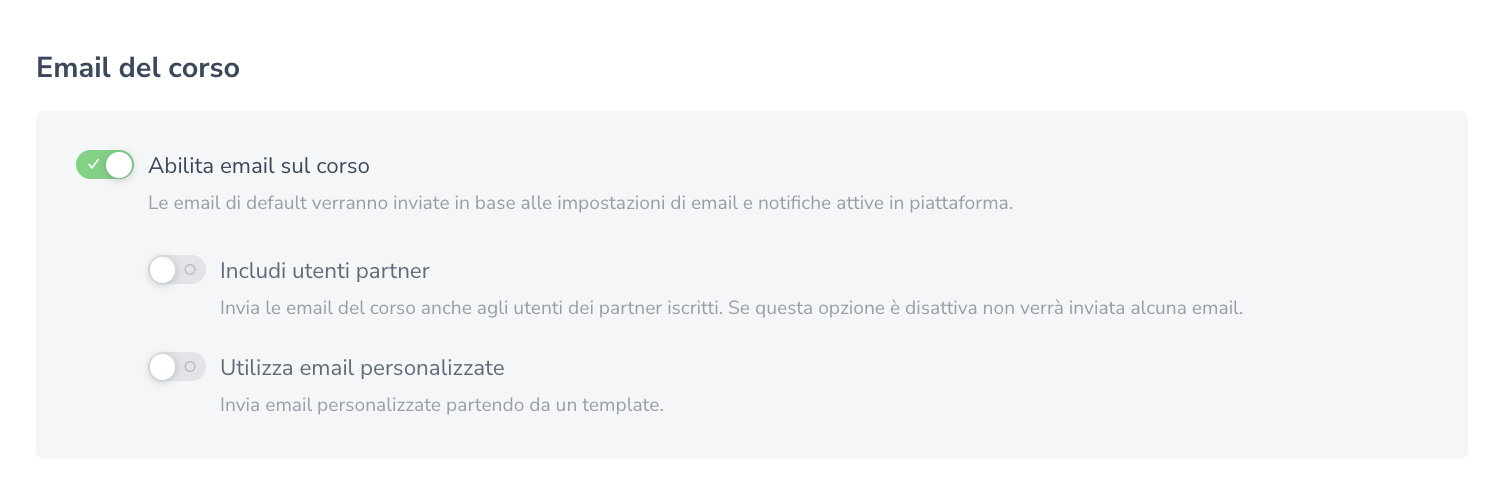1506x500 pixels.
Task: Click the checkmark icon in the green toggle
Action: [x=93, y=165]
